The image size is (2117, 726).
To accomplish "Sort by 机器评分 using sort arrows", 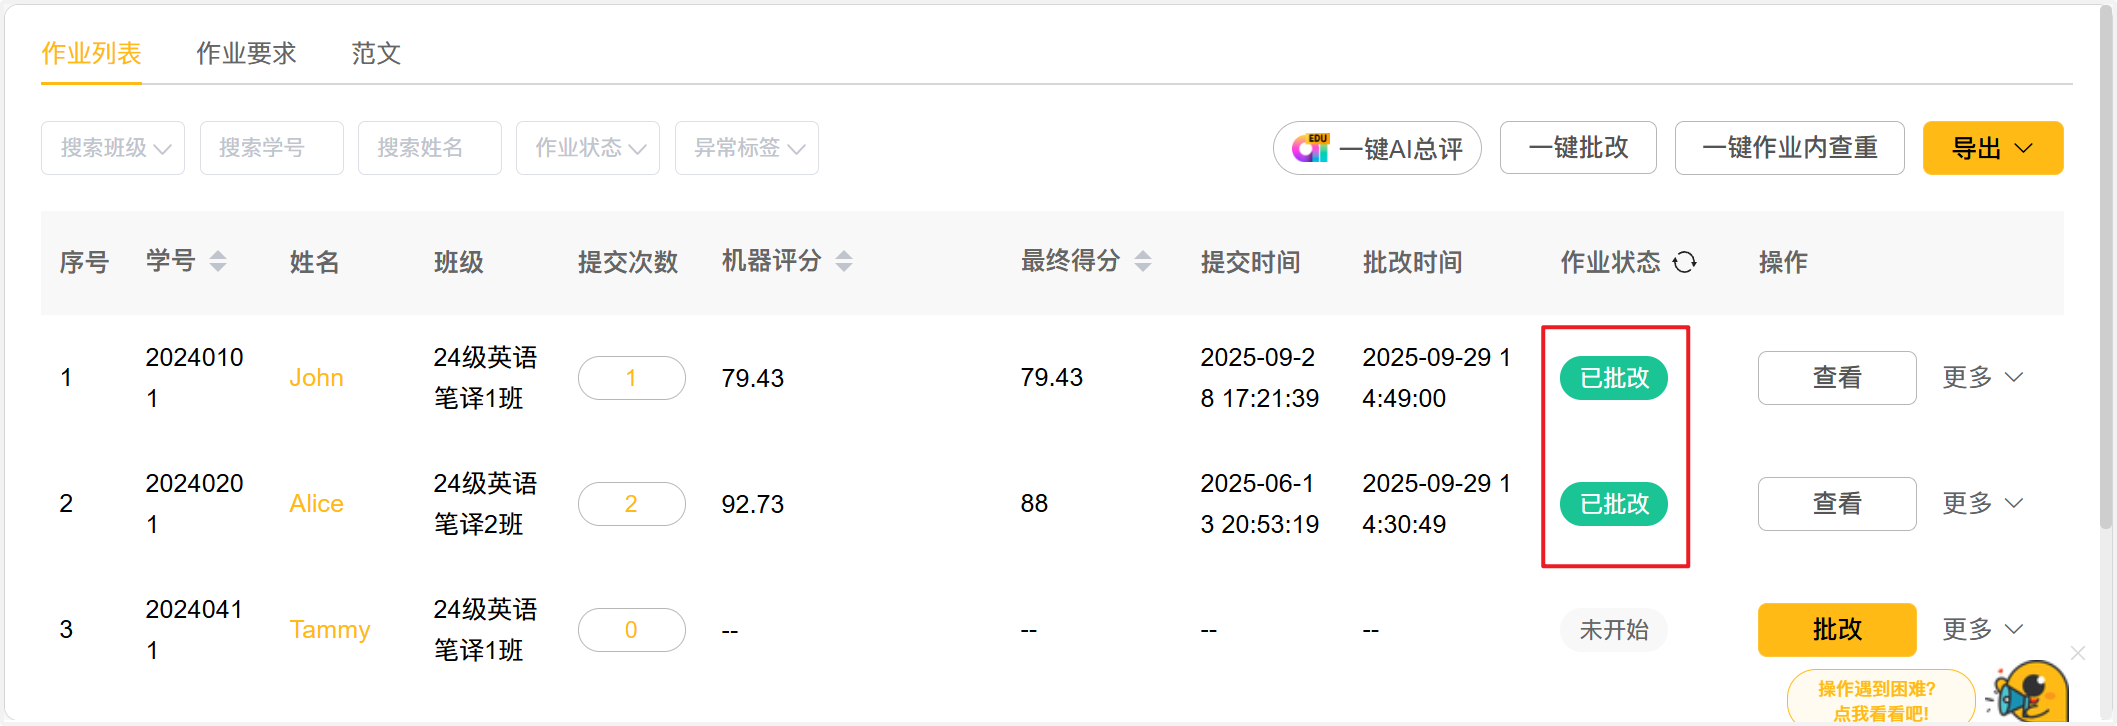I will pos(844,262).
